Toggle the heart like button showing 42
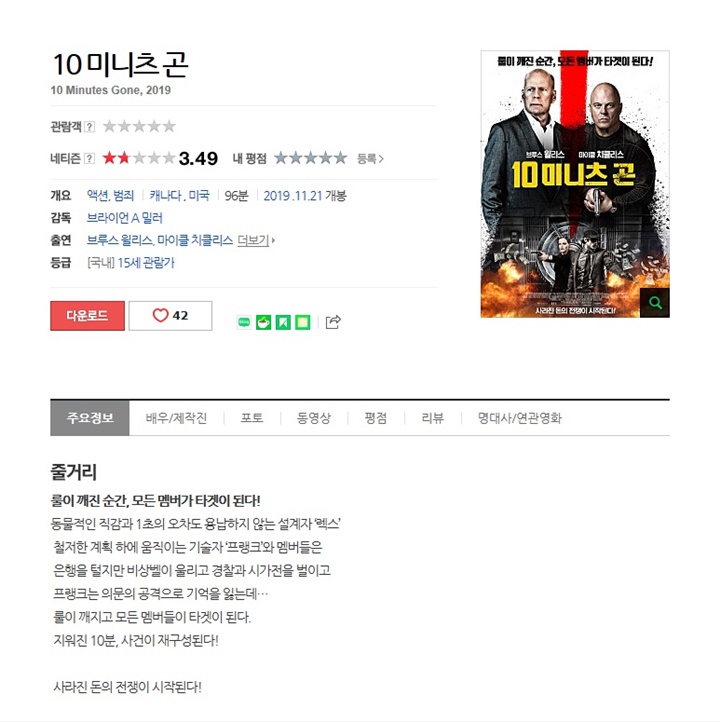Viewport: 720px width, 722px height. coord(170,316)
